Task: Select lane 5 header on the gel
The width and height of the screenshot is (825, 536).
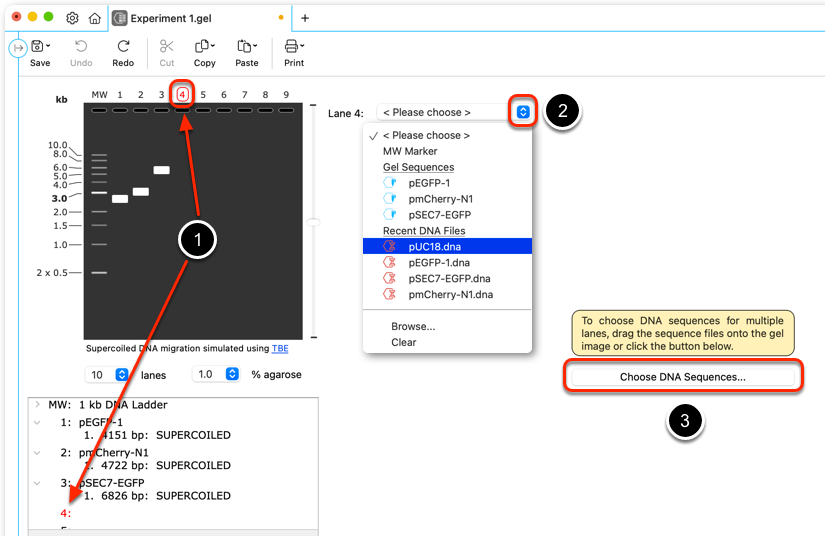Action: point(203,95)
